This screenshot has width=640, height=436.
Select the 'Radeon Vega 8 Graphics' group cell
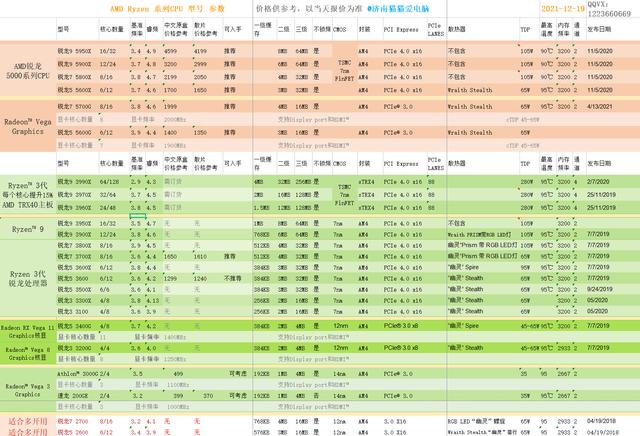point(28,354)
